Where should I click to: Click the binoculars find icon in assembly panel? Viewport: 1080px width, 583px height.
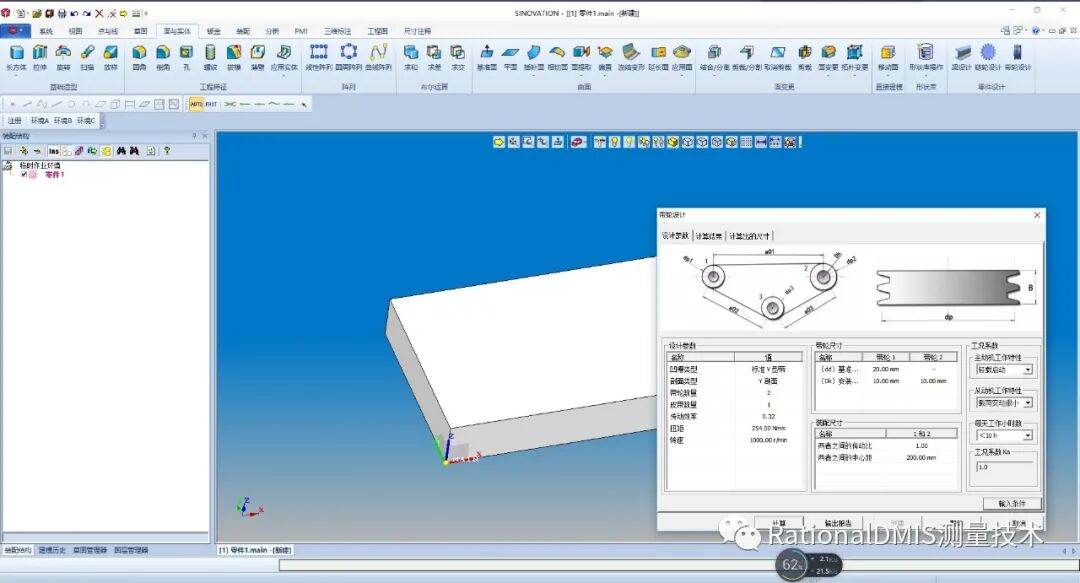(121, 151)
